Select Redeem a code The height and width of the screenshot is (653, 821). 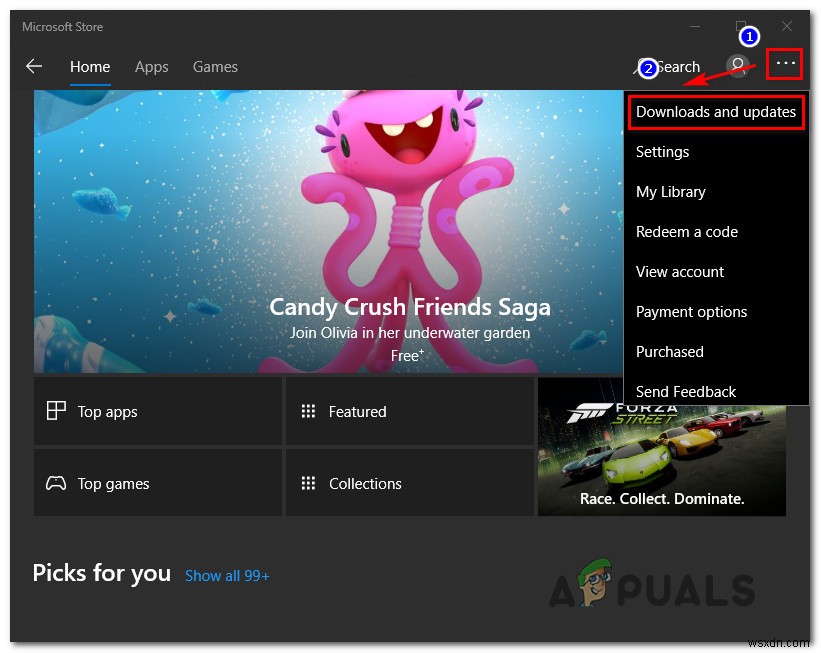[x=686, y=232]
